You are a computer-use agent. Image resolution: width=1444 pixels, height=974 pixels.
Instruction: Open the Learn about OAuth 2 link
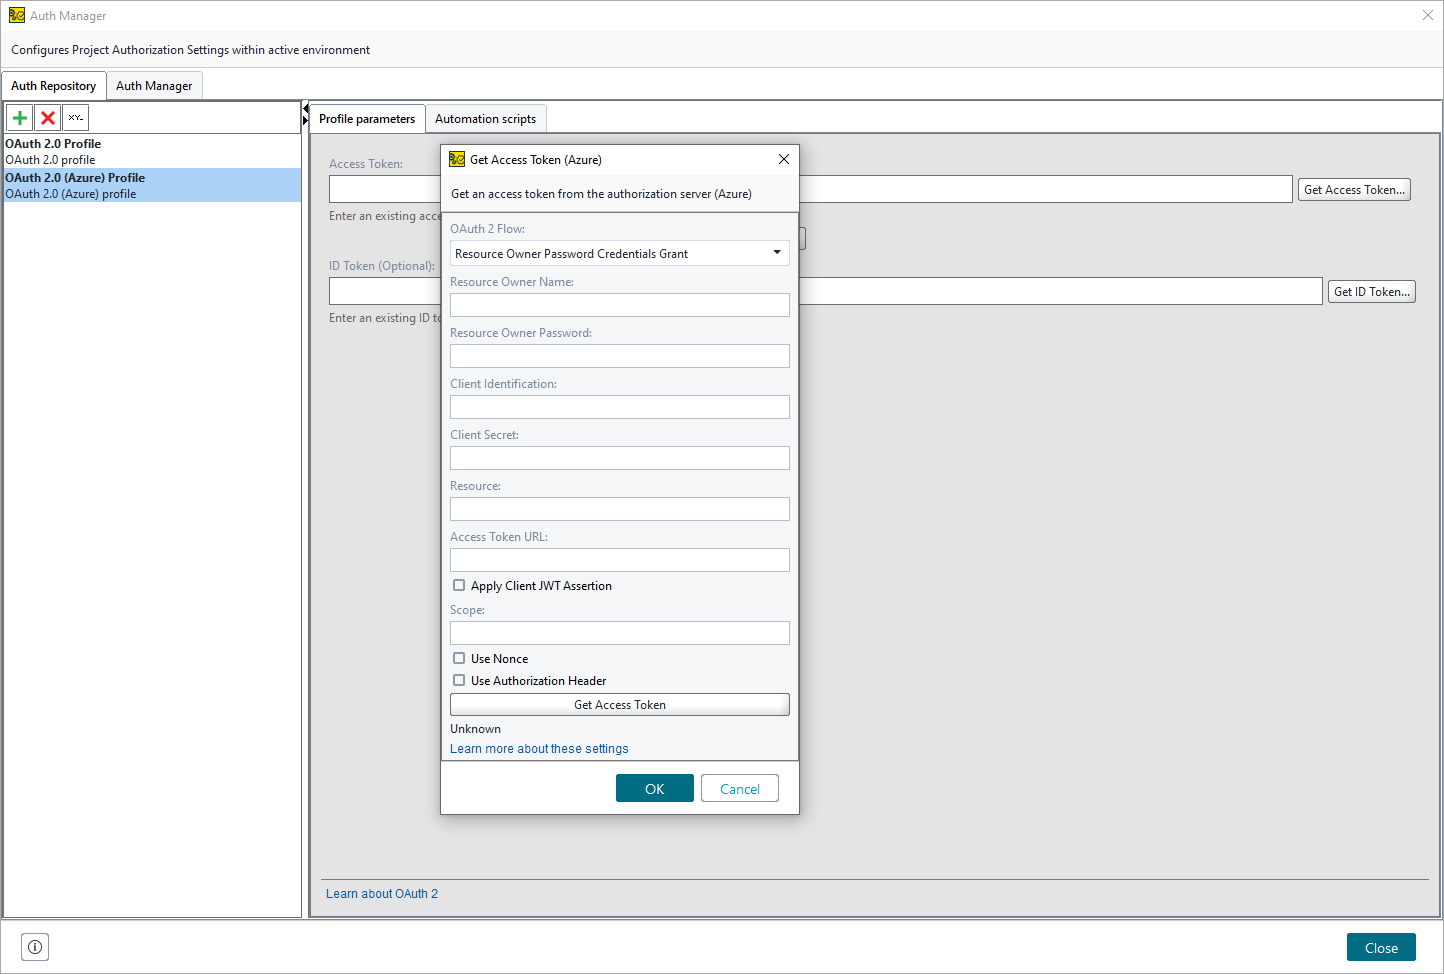point(381,893)
